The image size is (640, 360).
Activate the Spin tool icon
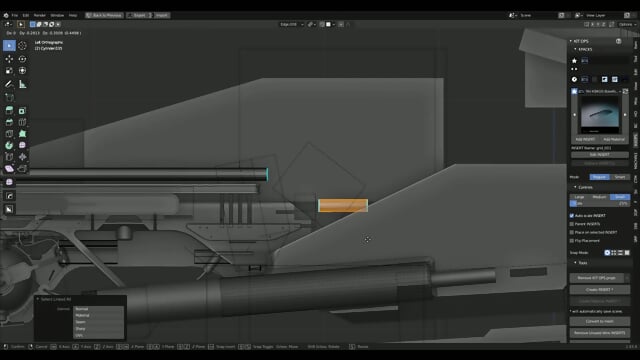click(9, 145)
